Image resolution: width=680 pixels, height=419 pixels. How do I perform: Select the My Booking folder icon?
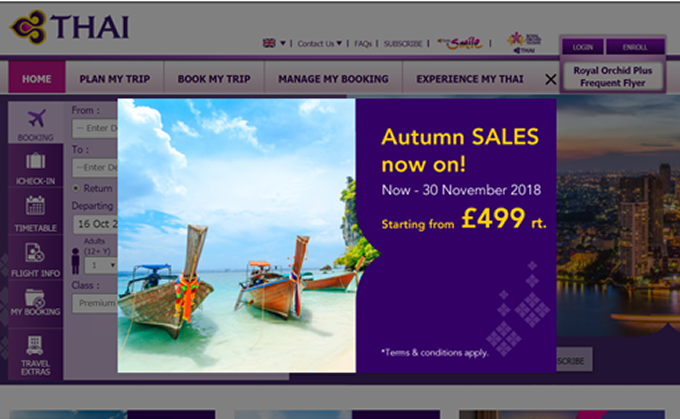pos(36,303)
